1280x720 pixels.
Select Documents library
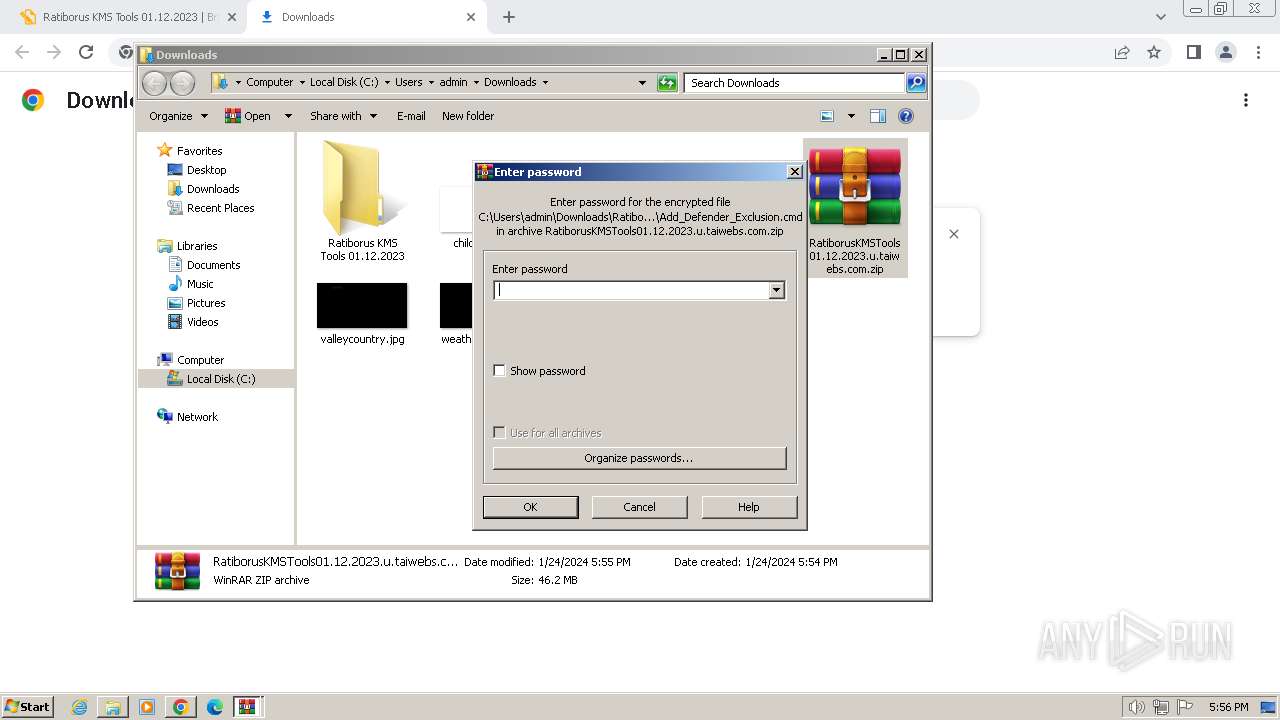tap(213, 265)
